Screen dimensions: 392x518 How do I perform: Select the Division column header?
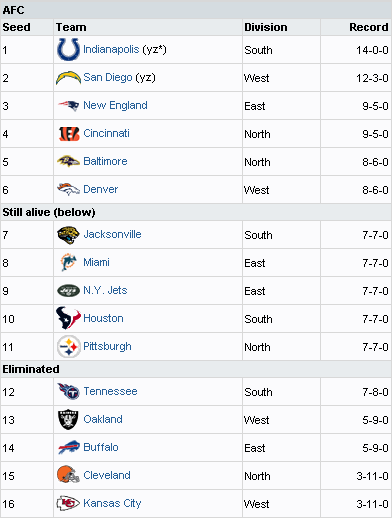coord(266,27)
